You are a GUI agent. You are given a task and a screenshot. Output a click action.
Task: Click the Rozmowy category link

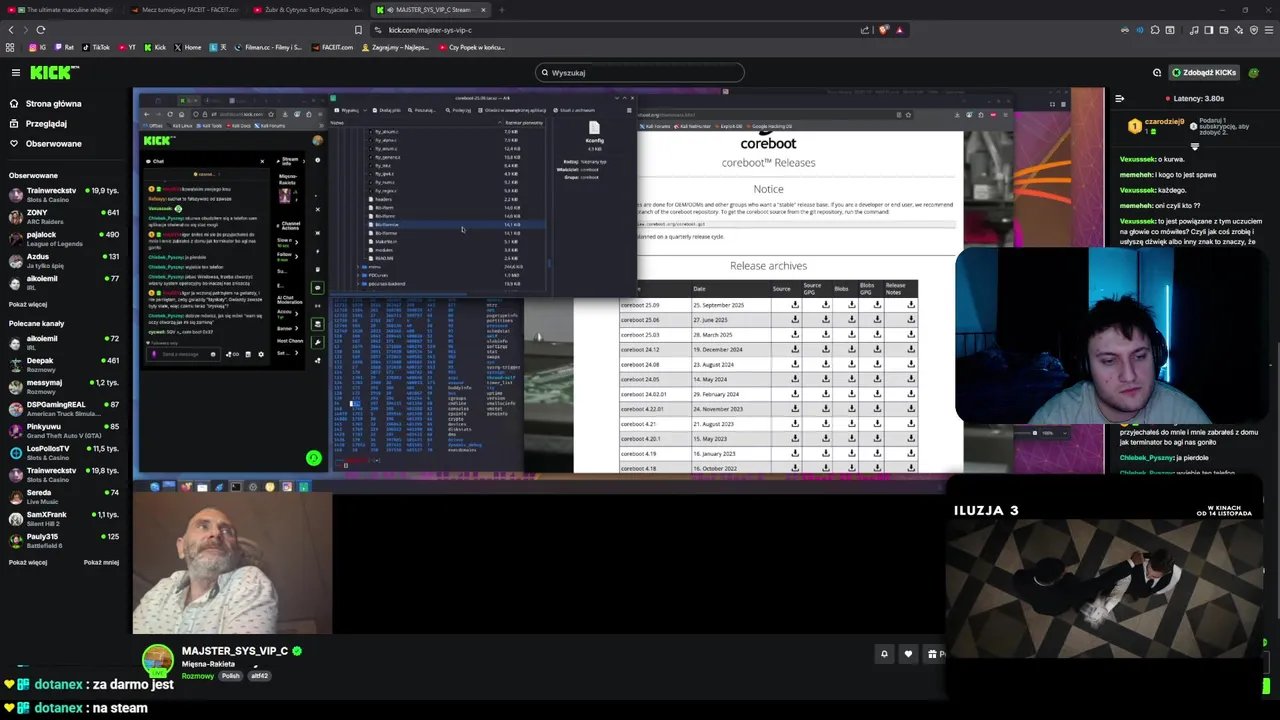pyautogui.click(x=198, y=676)
